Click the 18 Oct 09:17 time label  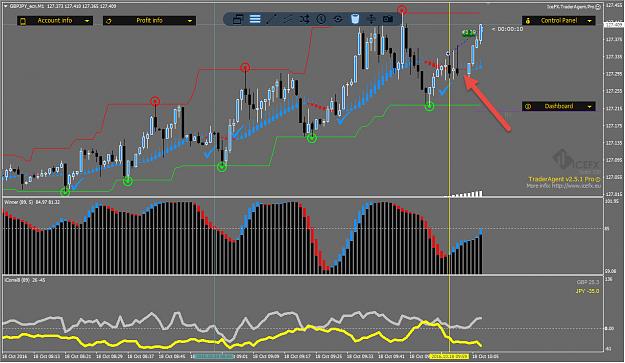297,356
